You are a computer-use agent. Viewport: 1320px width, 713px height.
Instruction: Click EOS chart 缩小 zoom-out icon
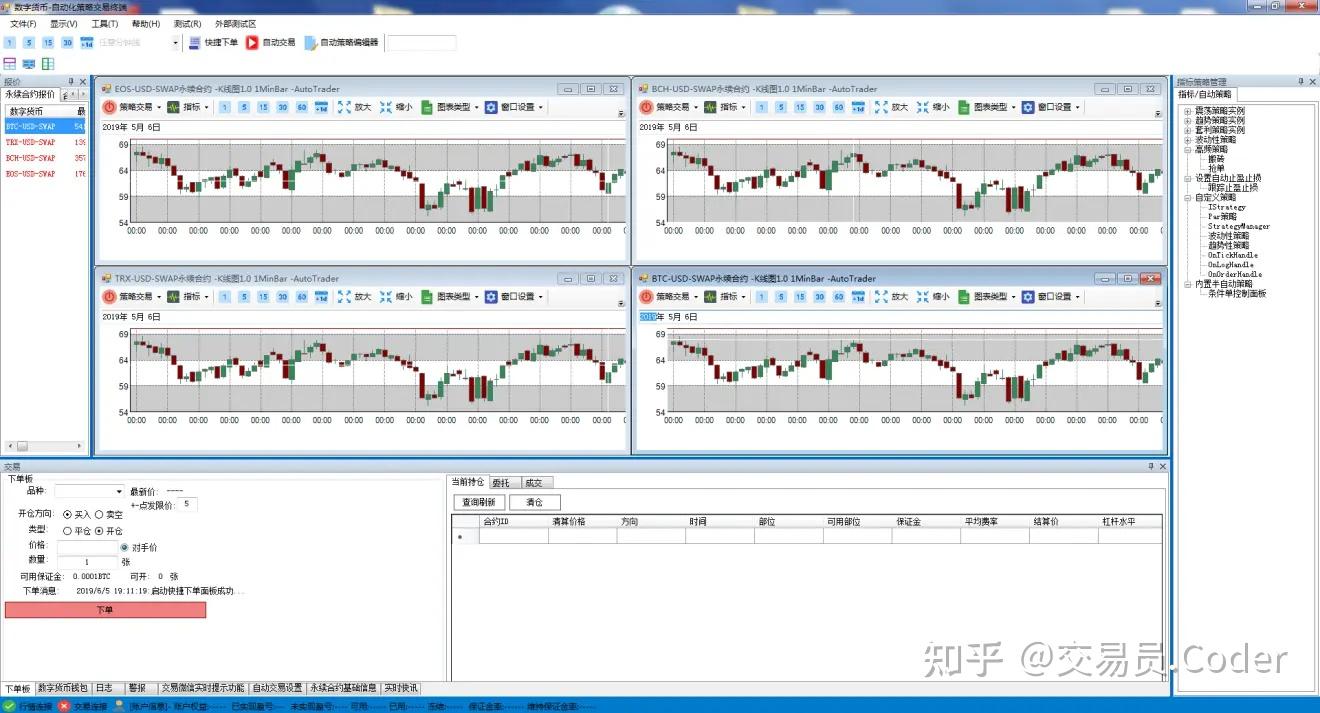tap(385, 107)
